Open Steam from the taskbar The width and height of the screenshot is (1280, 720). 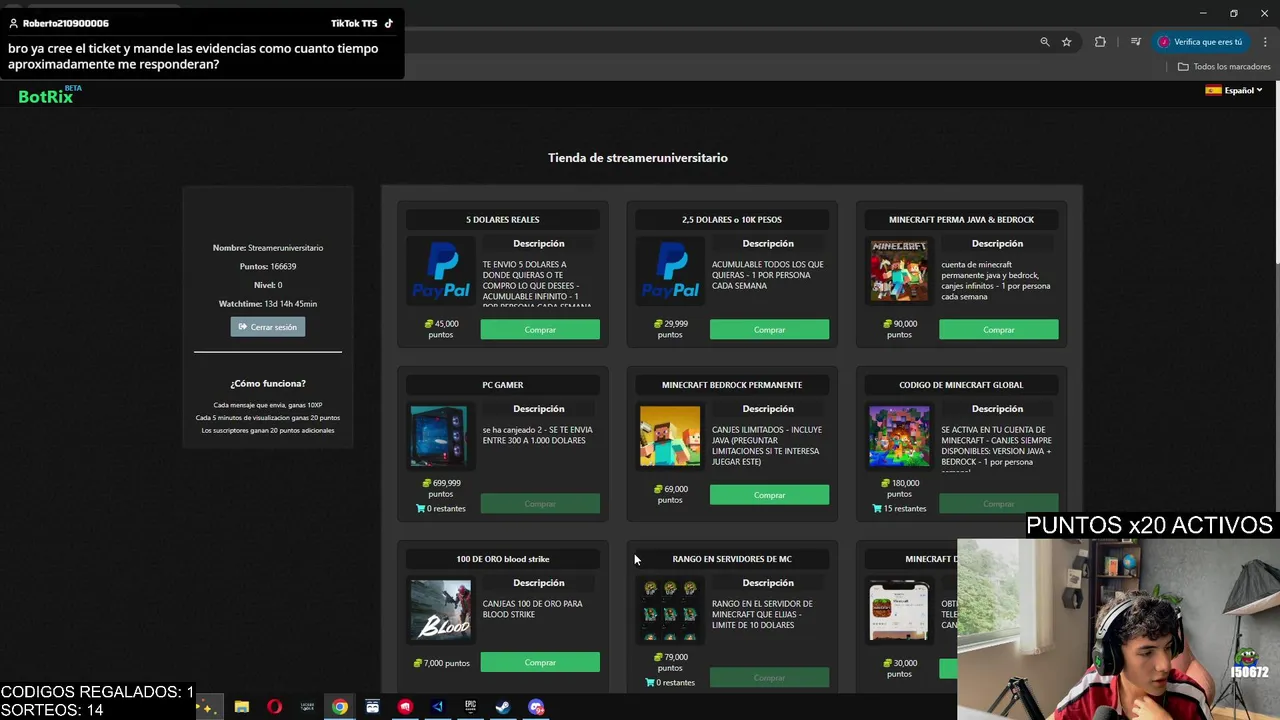point(503,707)
